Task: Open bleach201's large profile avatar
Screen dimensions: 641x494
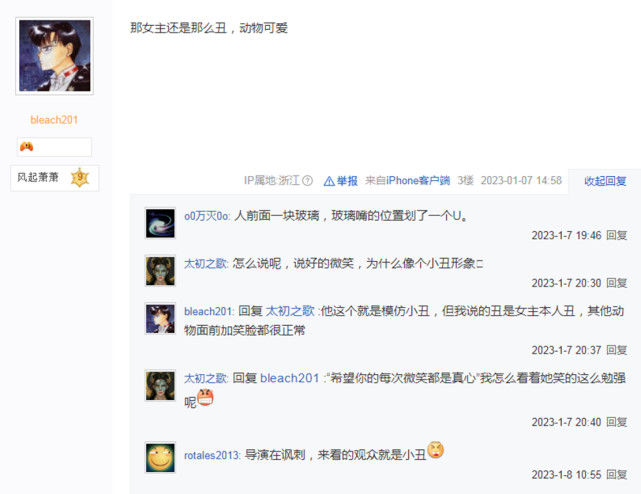Action: coord(54,56)
